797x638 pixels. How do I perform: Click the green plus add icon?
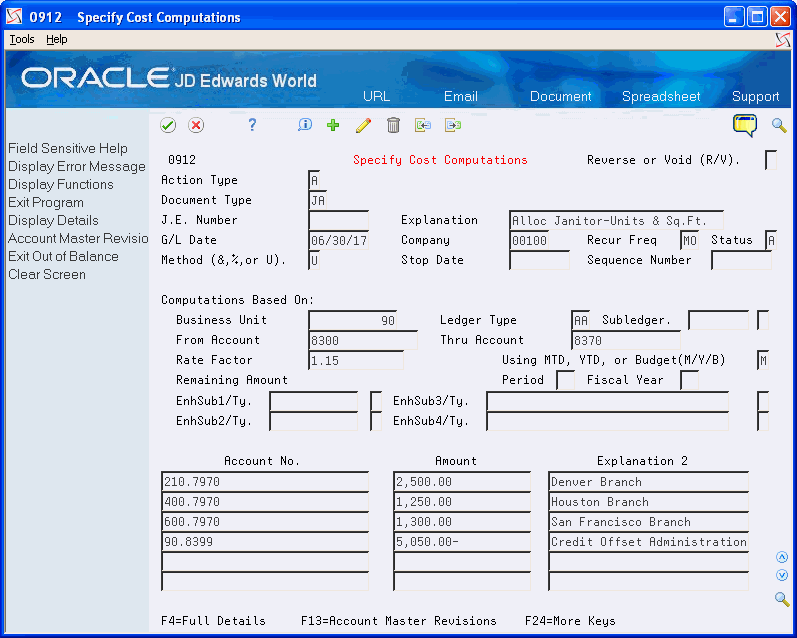coord(333,125)
